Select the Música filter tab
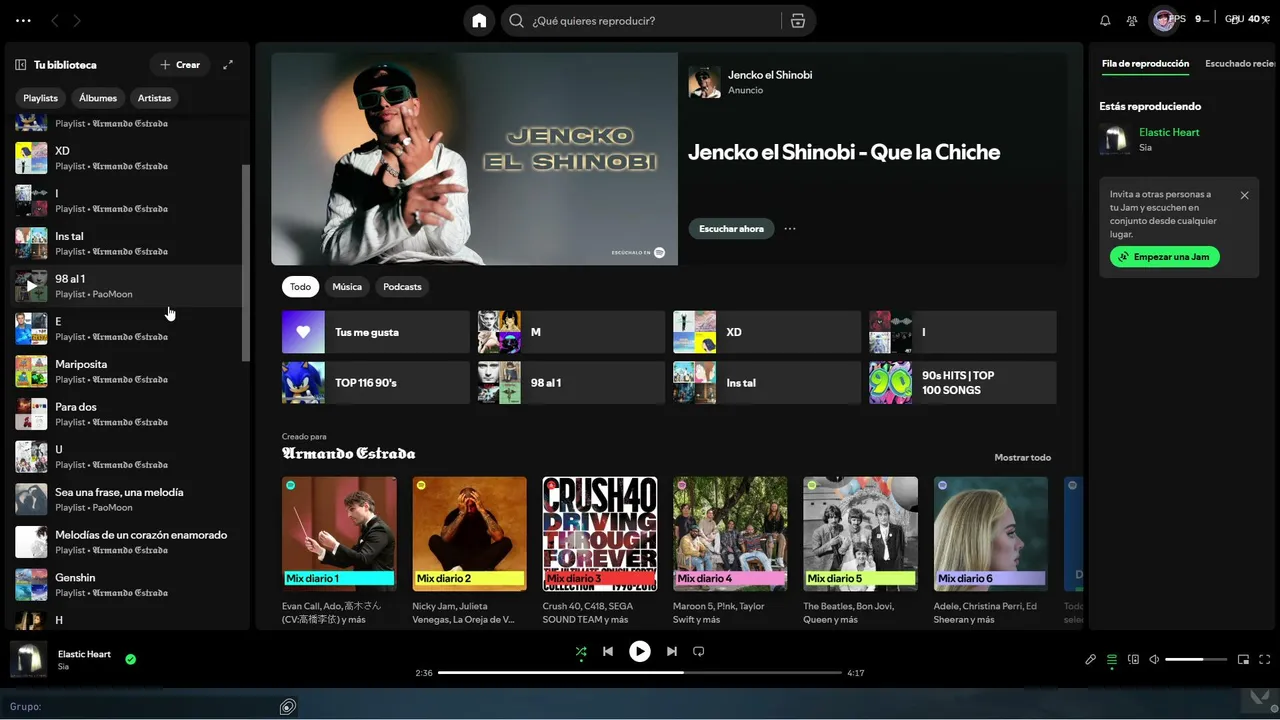The width and height of the screenshot is (1280, 720). click(347, 287)
